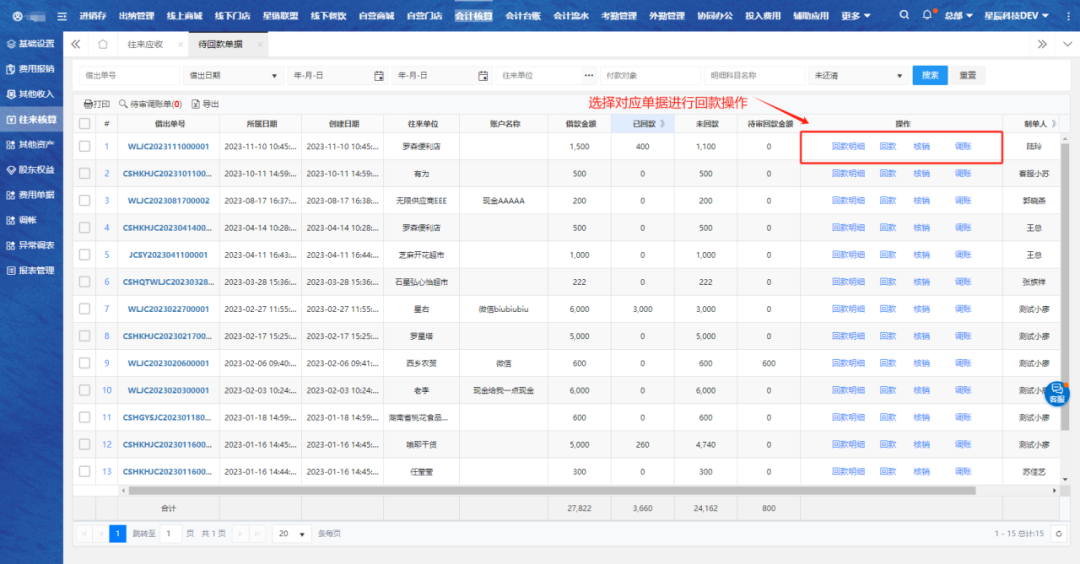Switch to the 往来应收 tab
1080x564 pixels.
pyautogui.click(x=145, y=44)
